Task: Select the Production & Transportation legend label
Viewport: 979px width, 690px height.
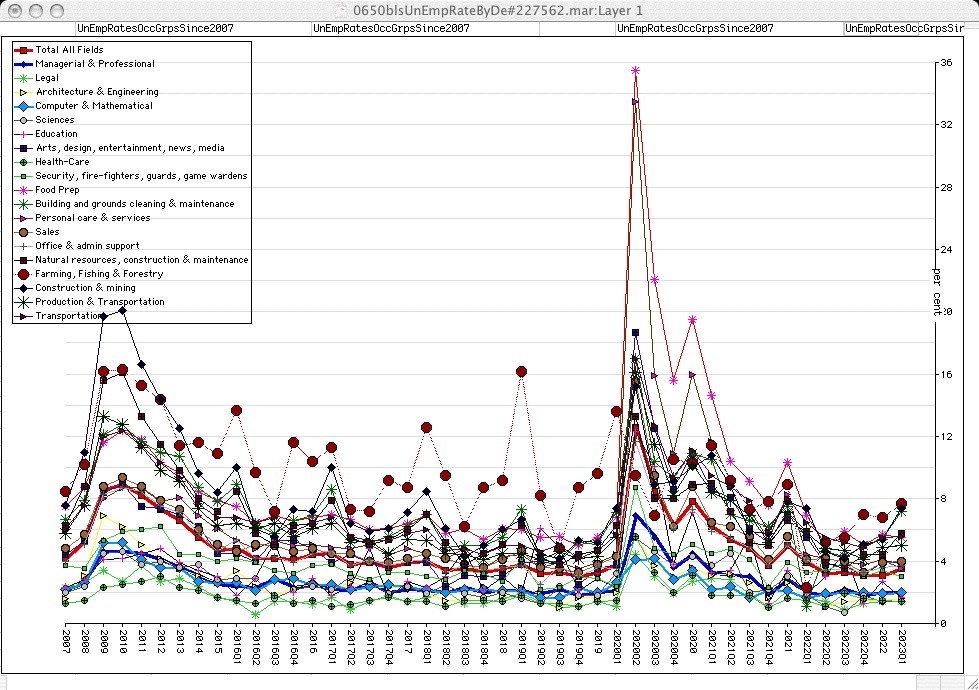Action: click(100, 301)
